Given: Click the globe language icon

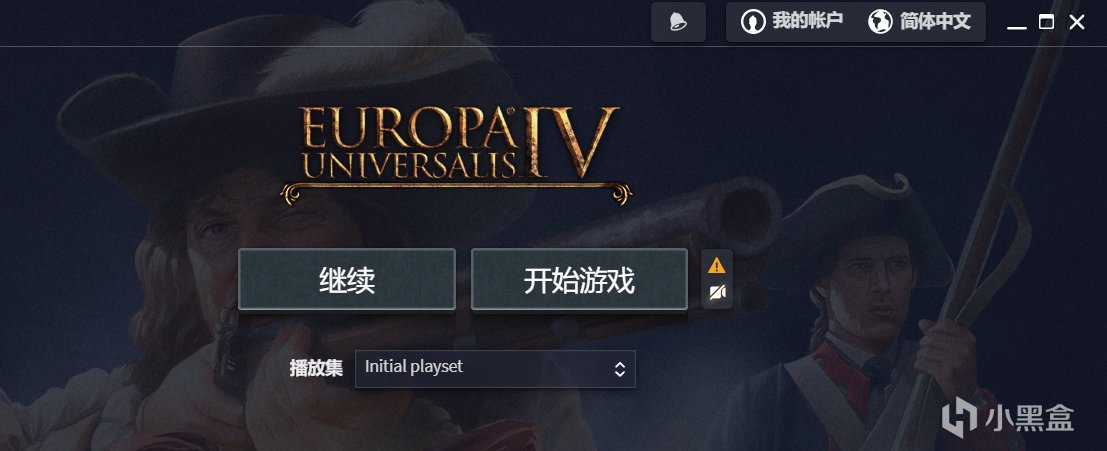Looking at the screenshot, I should coord(880,22).
